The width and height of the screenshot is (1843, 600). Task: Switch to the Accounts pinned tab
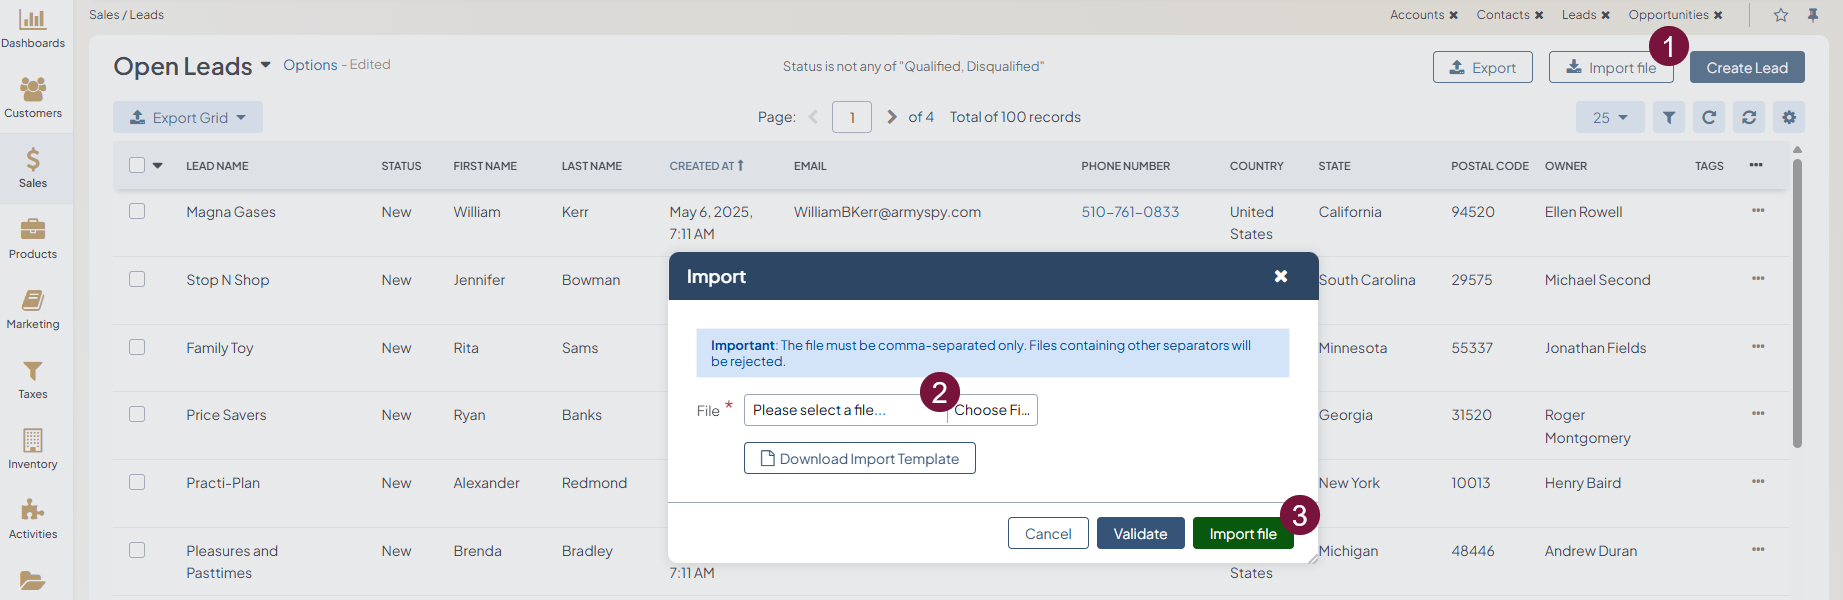click(1416, 15)
